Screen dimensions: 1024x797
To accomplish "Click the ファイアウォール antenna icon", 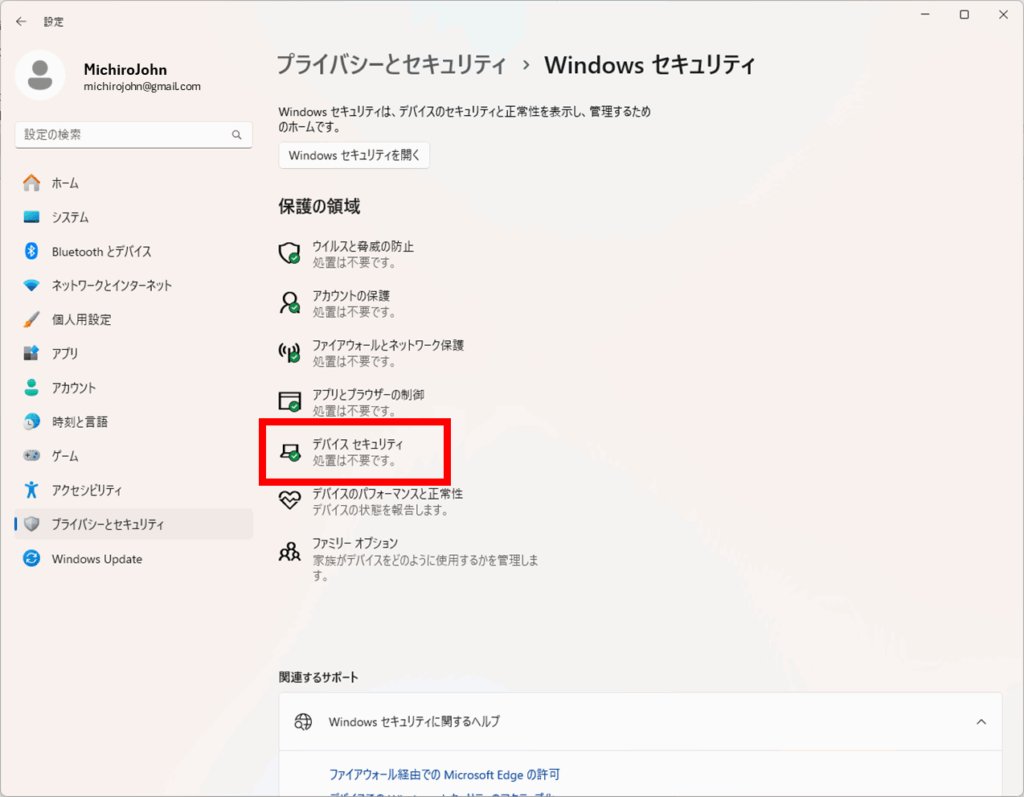I will [289, 353].
